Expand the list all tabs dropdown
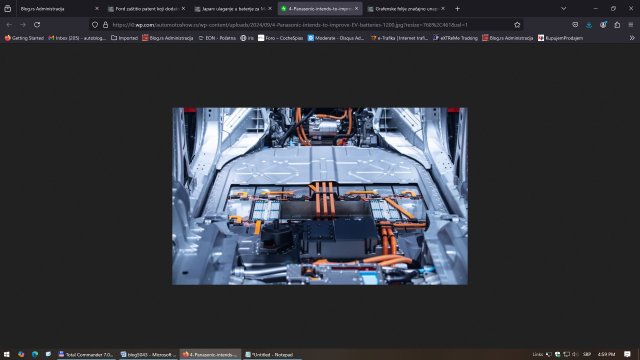The image size is (640, 360). [563, 9]
